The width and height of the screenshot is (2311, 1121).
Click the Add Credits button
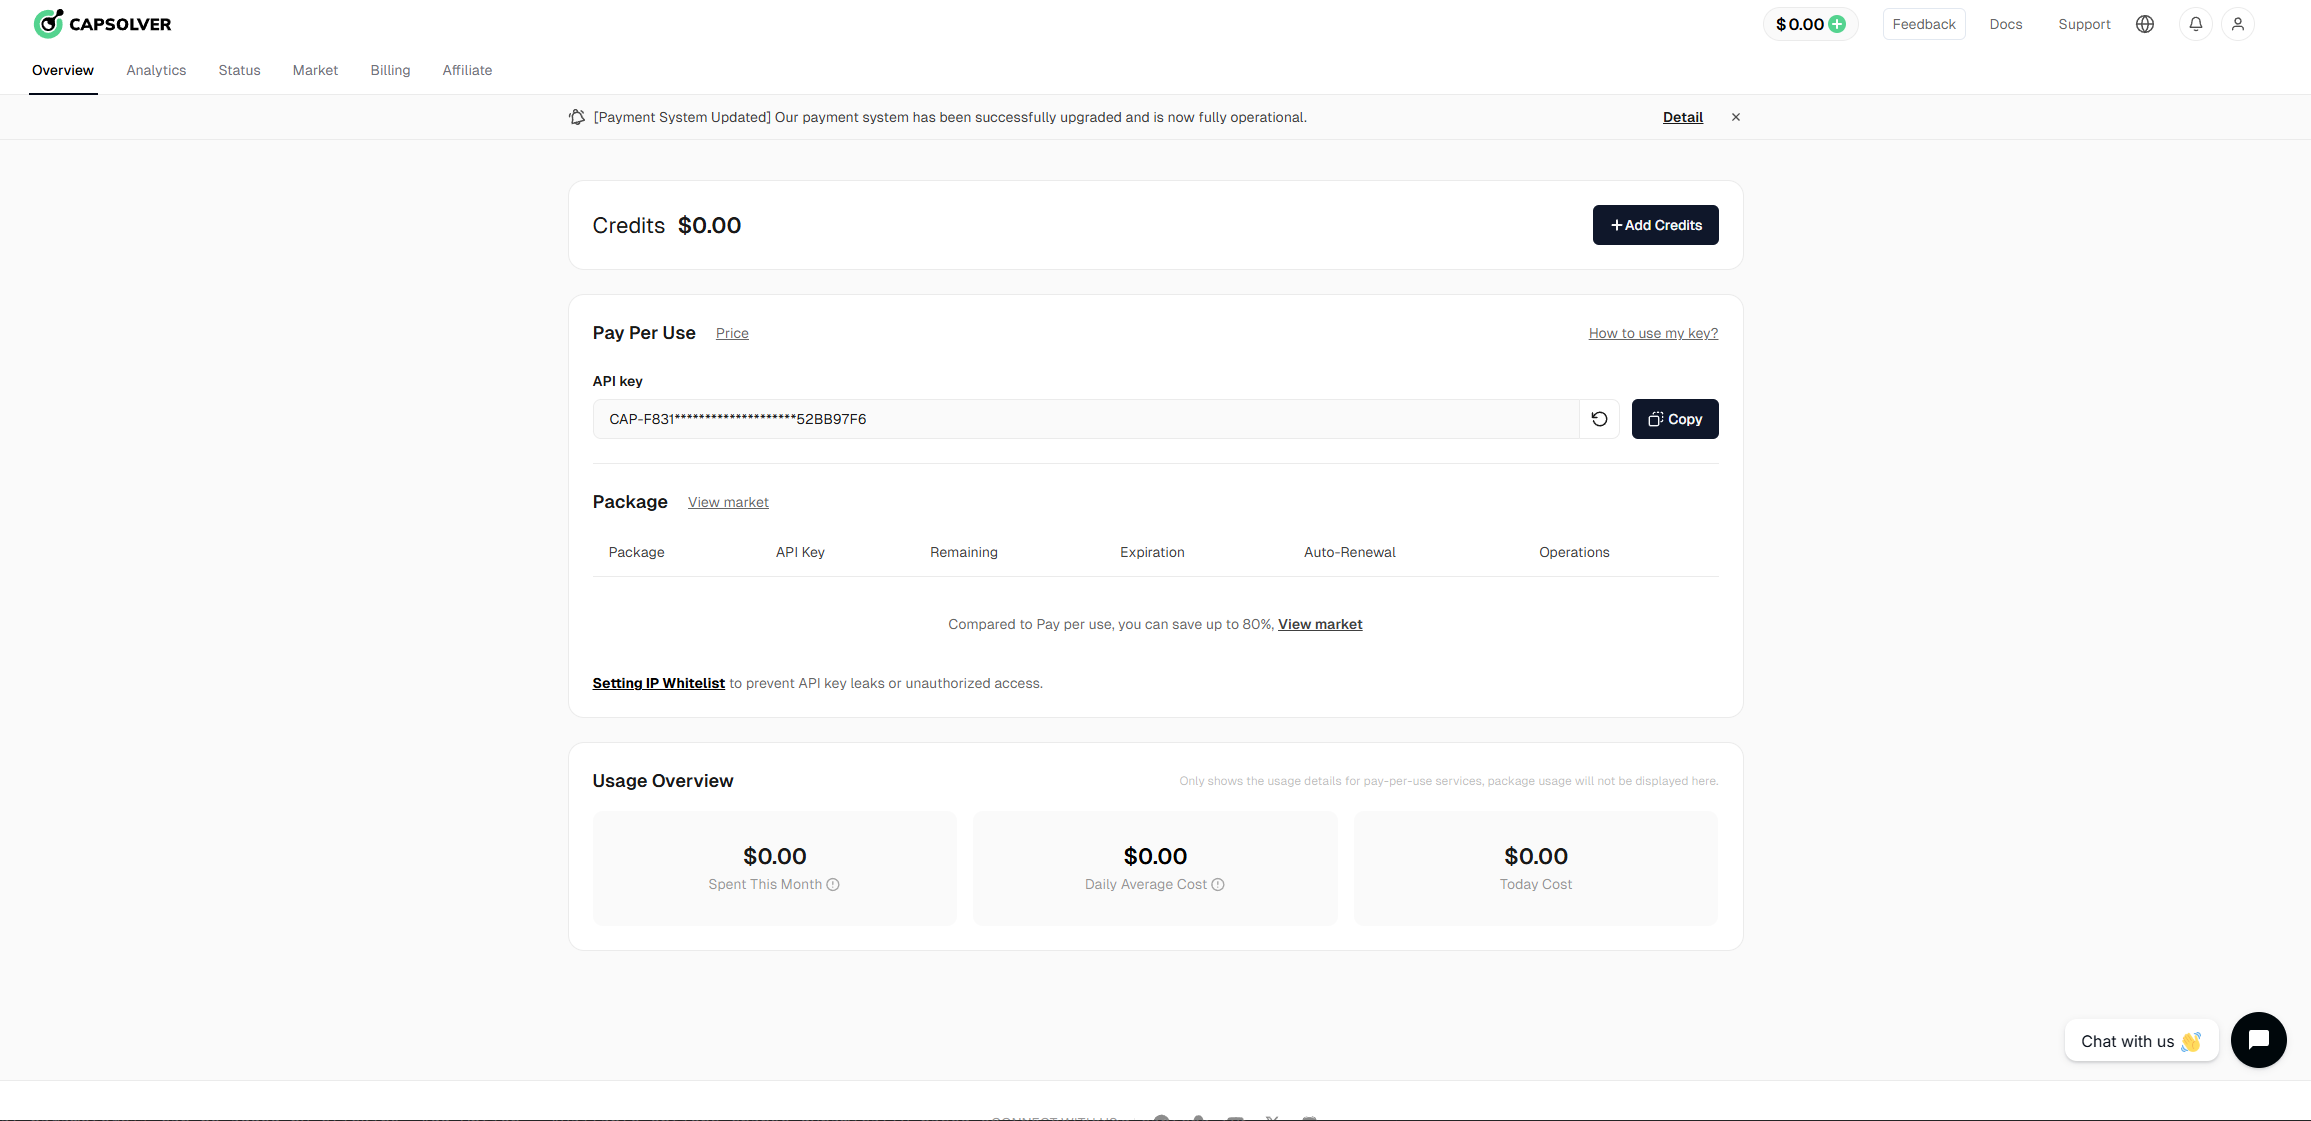(1655, 225)
